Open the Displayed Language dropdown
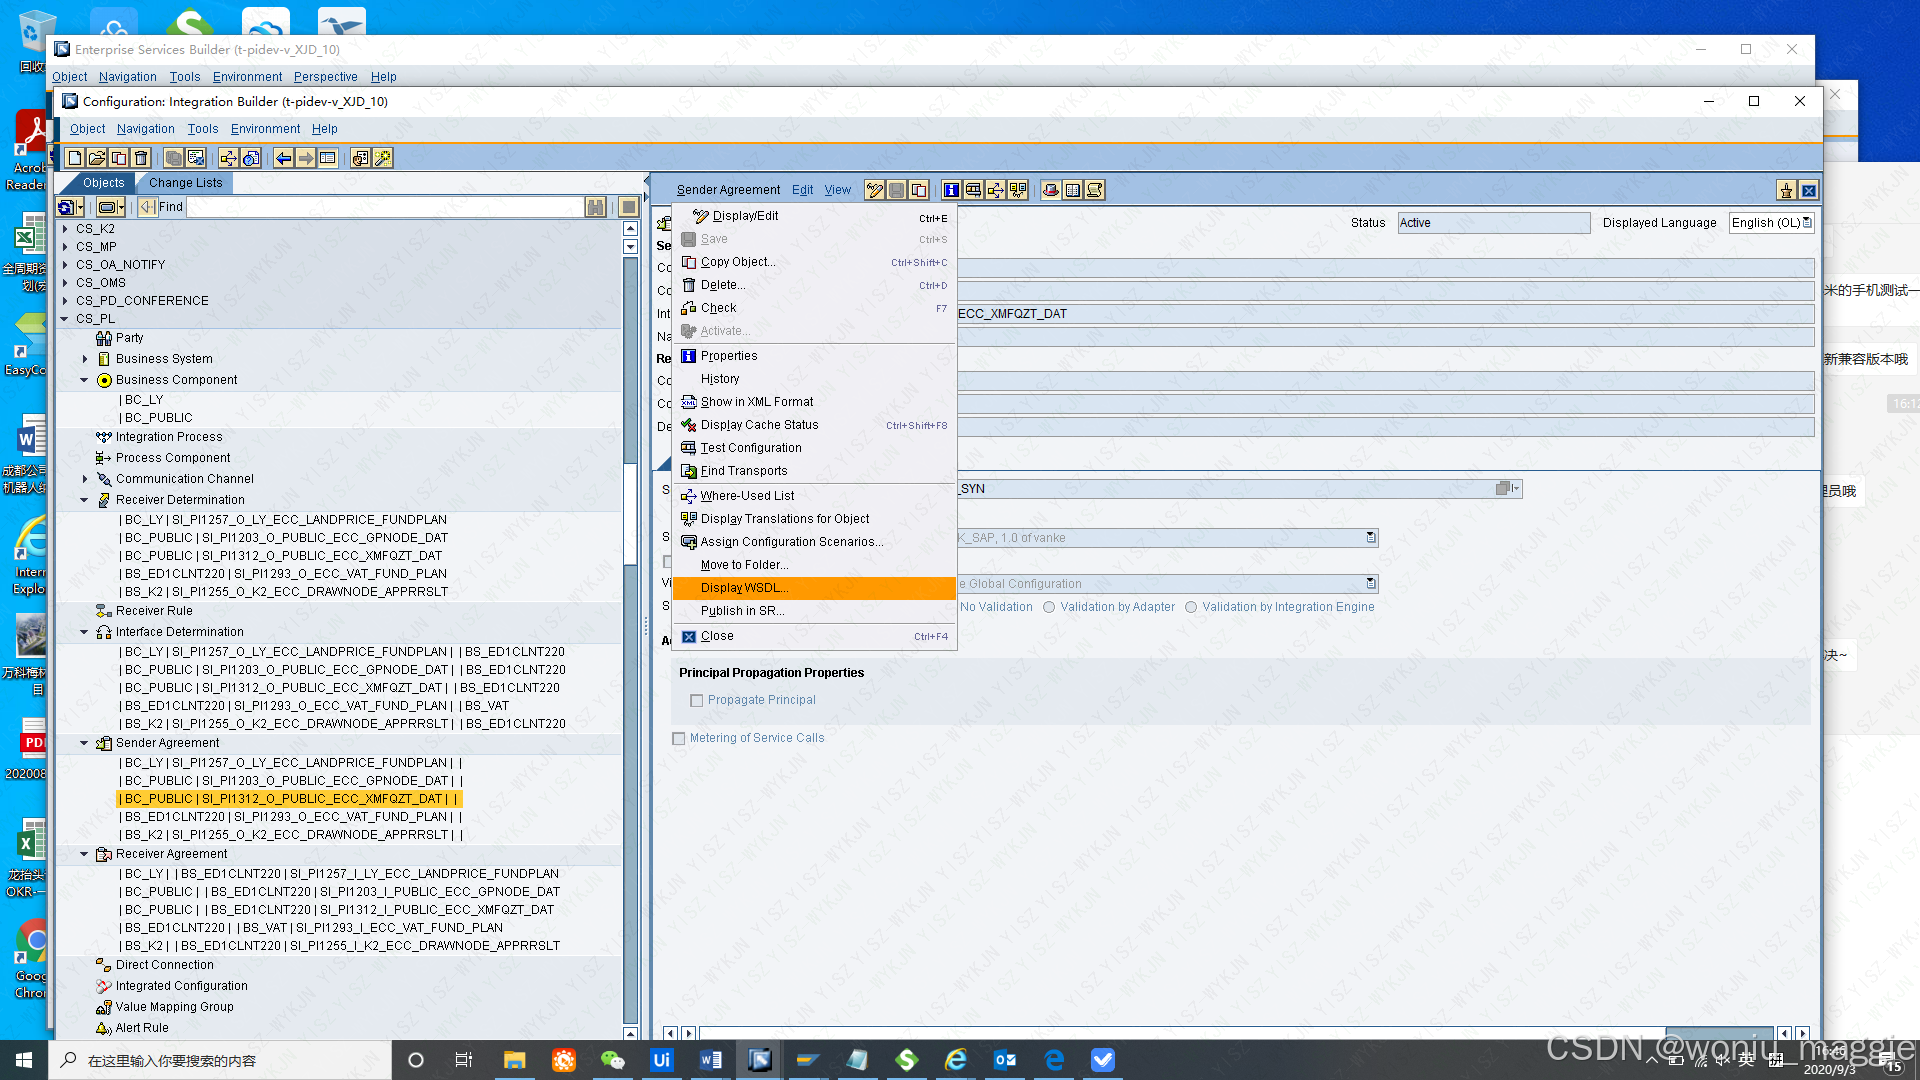Viewport: 1920px width, 1080px height. 1806,223
